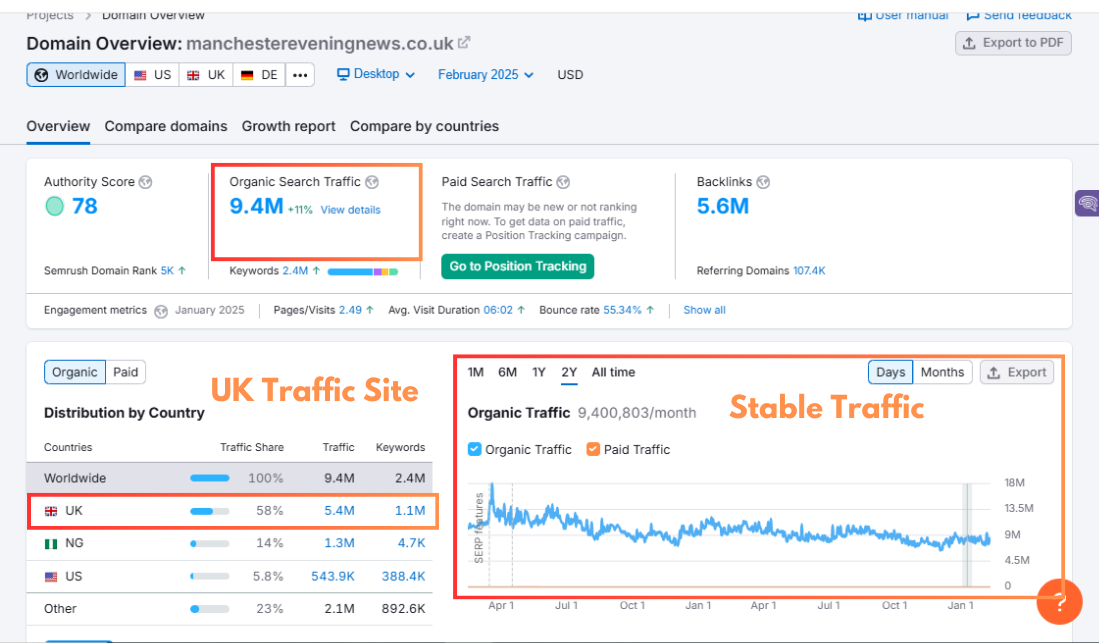Viewport: 1099px width, 643px height.
Task: Click the Organic Search Traffic info icon
Action: click(x=372, y=182)
